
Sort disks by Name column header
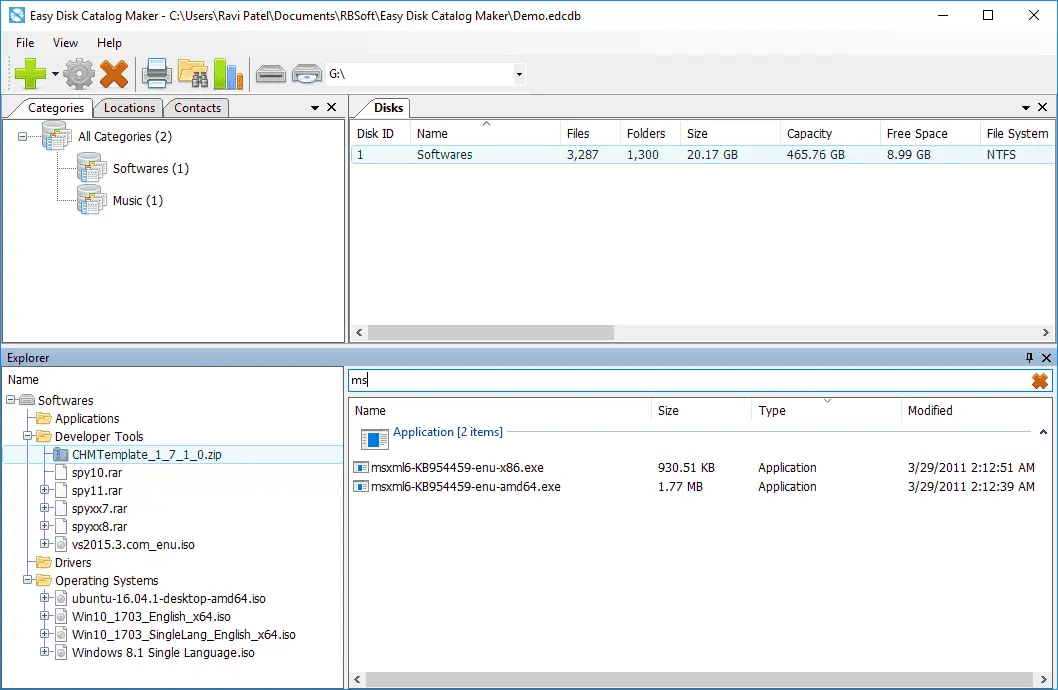coord(485,134)
